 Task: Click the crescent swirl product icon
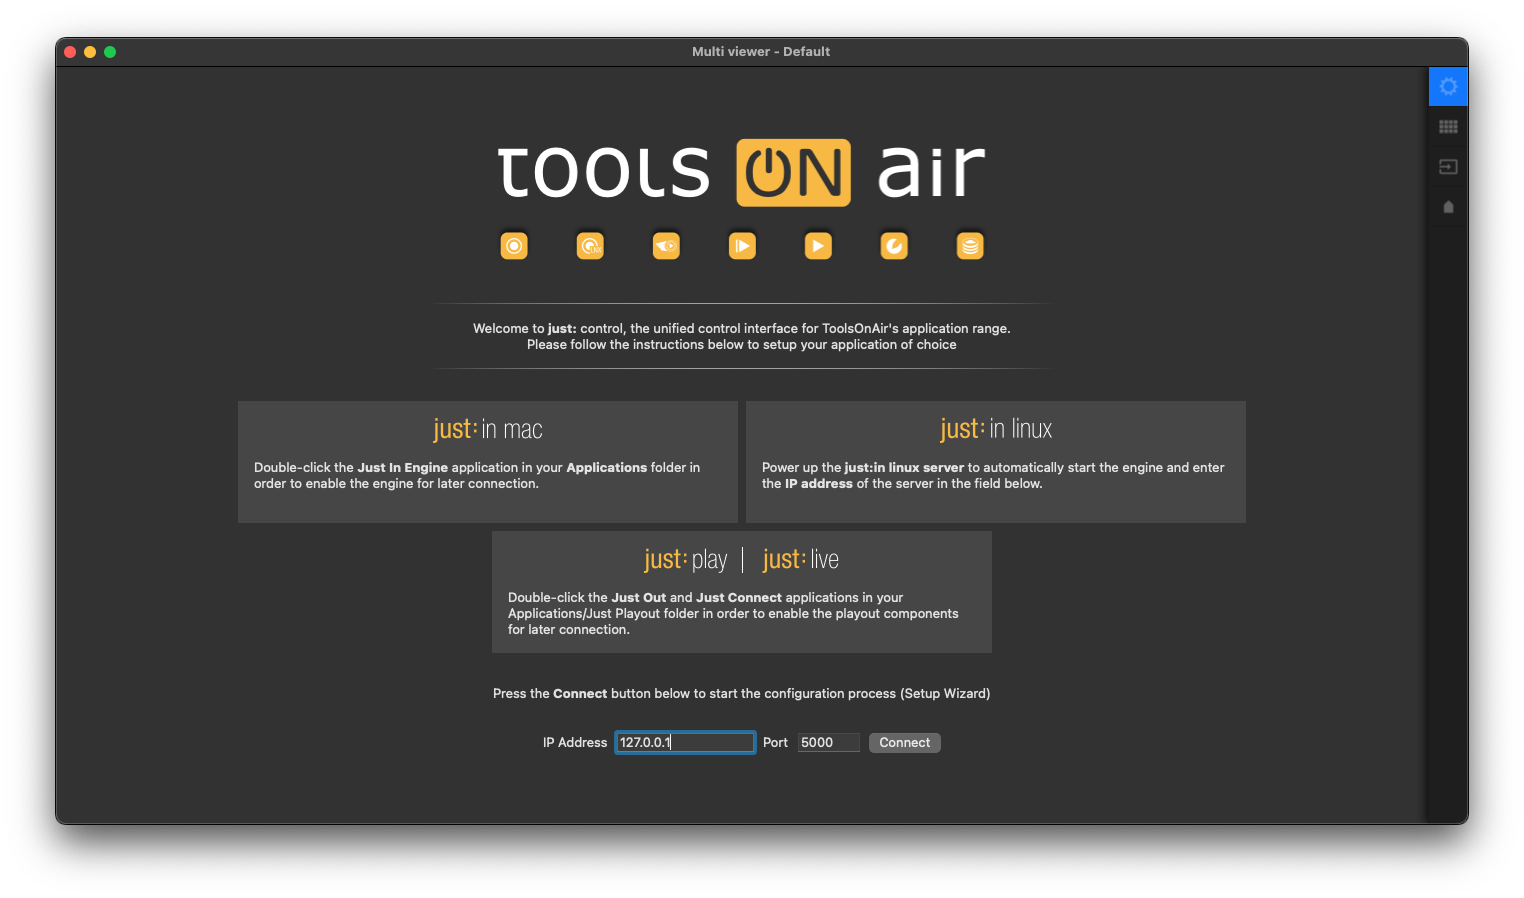894,246
